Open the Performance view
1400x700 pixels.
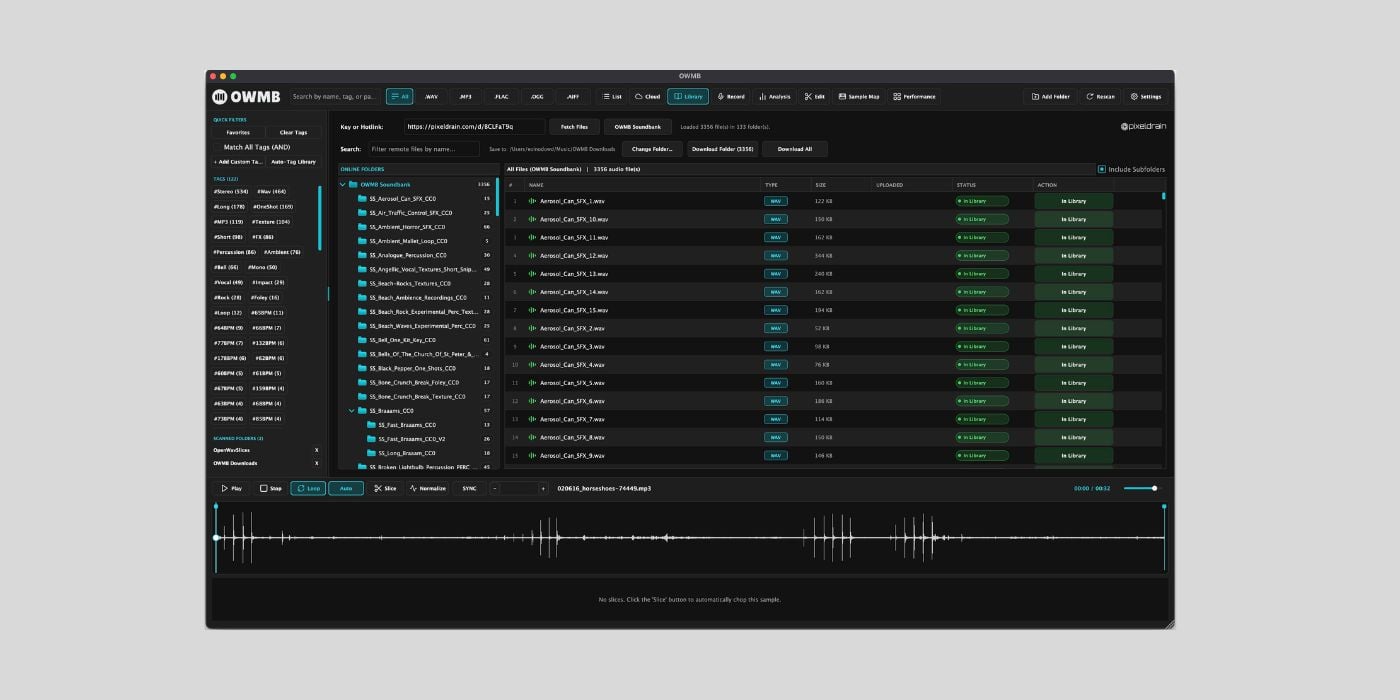[914, 97]
